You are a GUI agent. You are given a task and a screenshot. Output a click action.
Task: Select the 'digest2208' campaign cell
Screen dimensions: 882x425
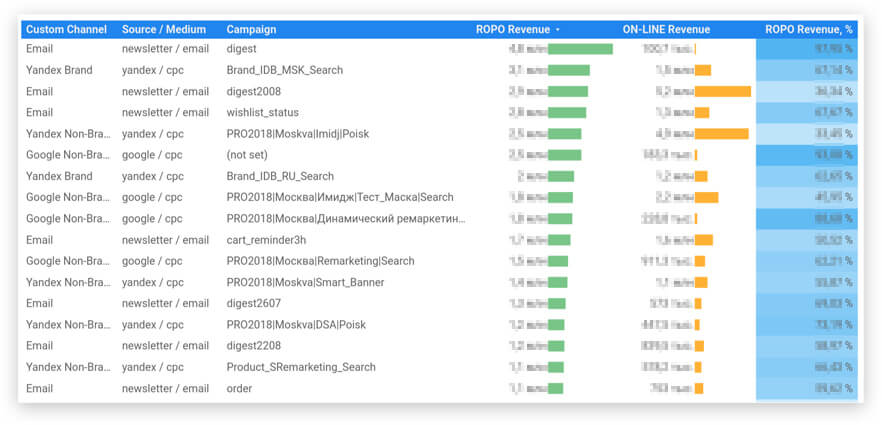[254, 346]
